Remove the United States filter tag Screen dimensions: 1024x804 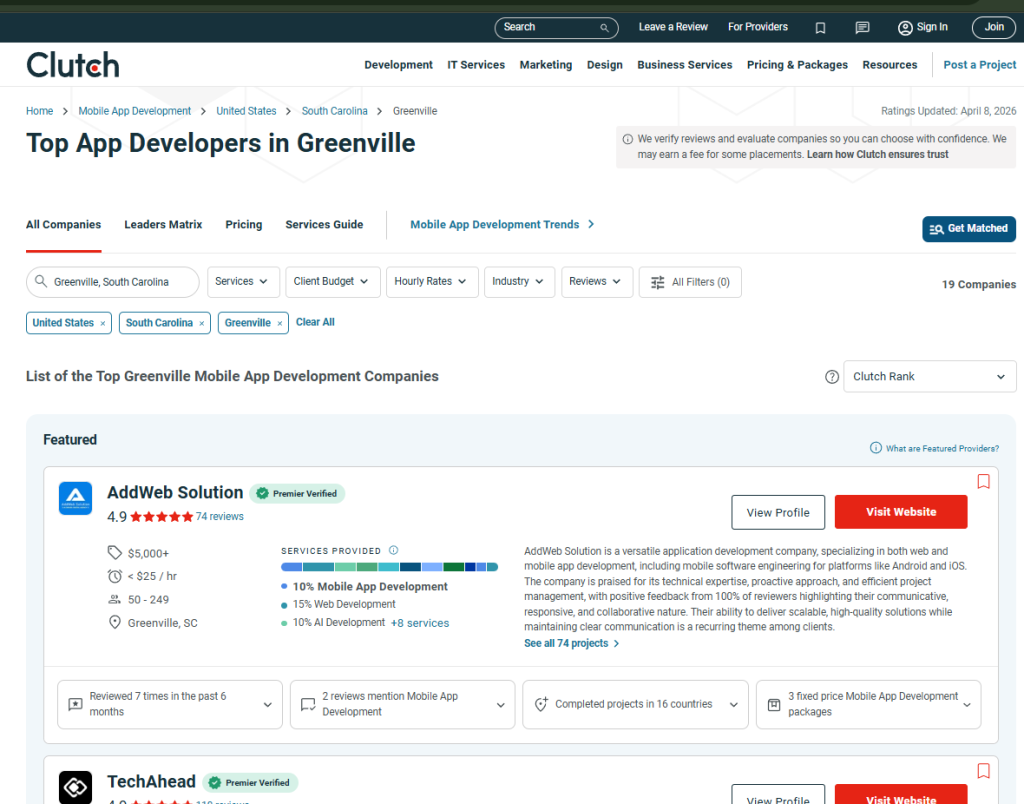click(x=102, y=323)
